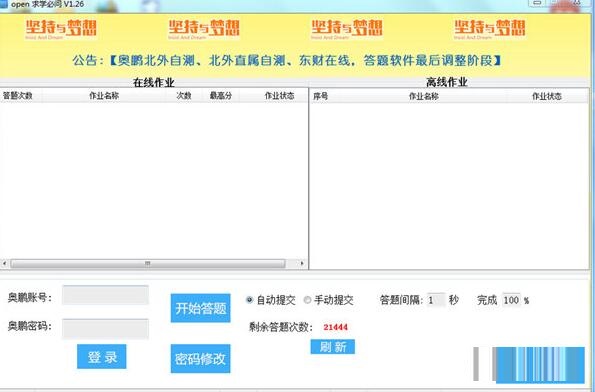This screenshot has width=595, height=392.
Task: Click the 完成 percentage field
Action: 512,300
